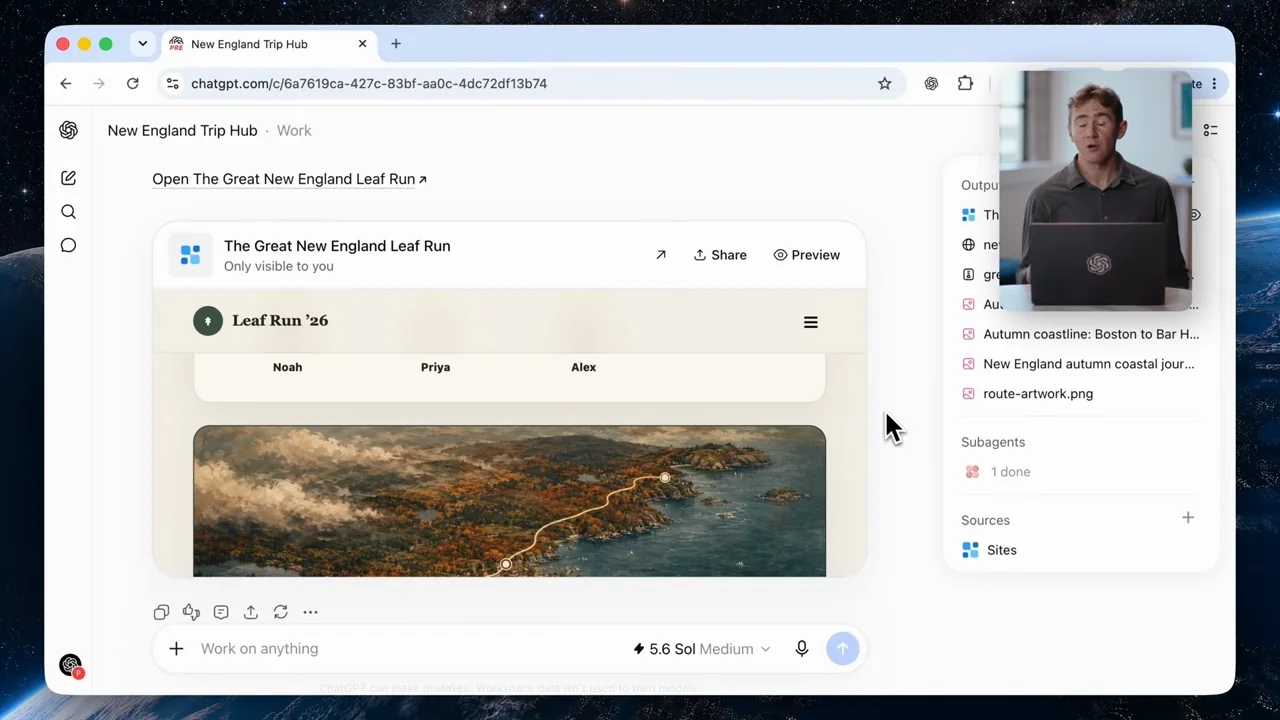Click the Alex name label
The height and width of the screenshot is (720, 1280).
pyautogui.click(x=583, y=367)
